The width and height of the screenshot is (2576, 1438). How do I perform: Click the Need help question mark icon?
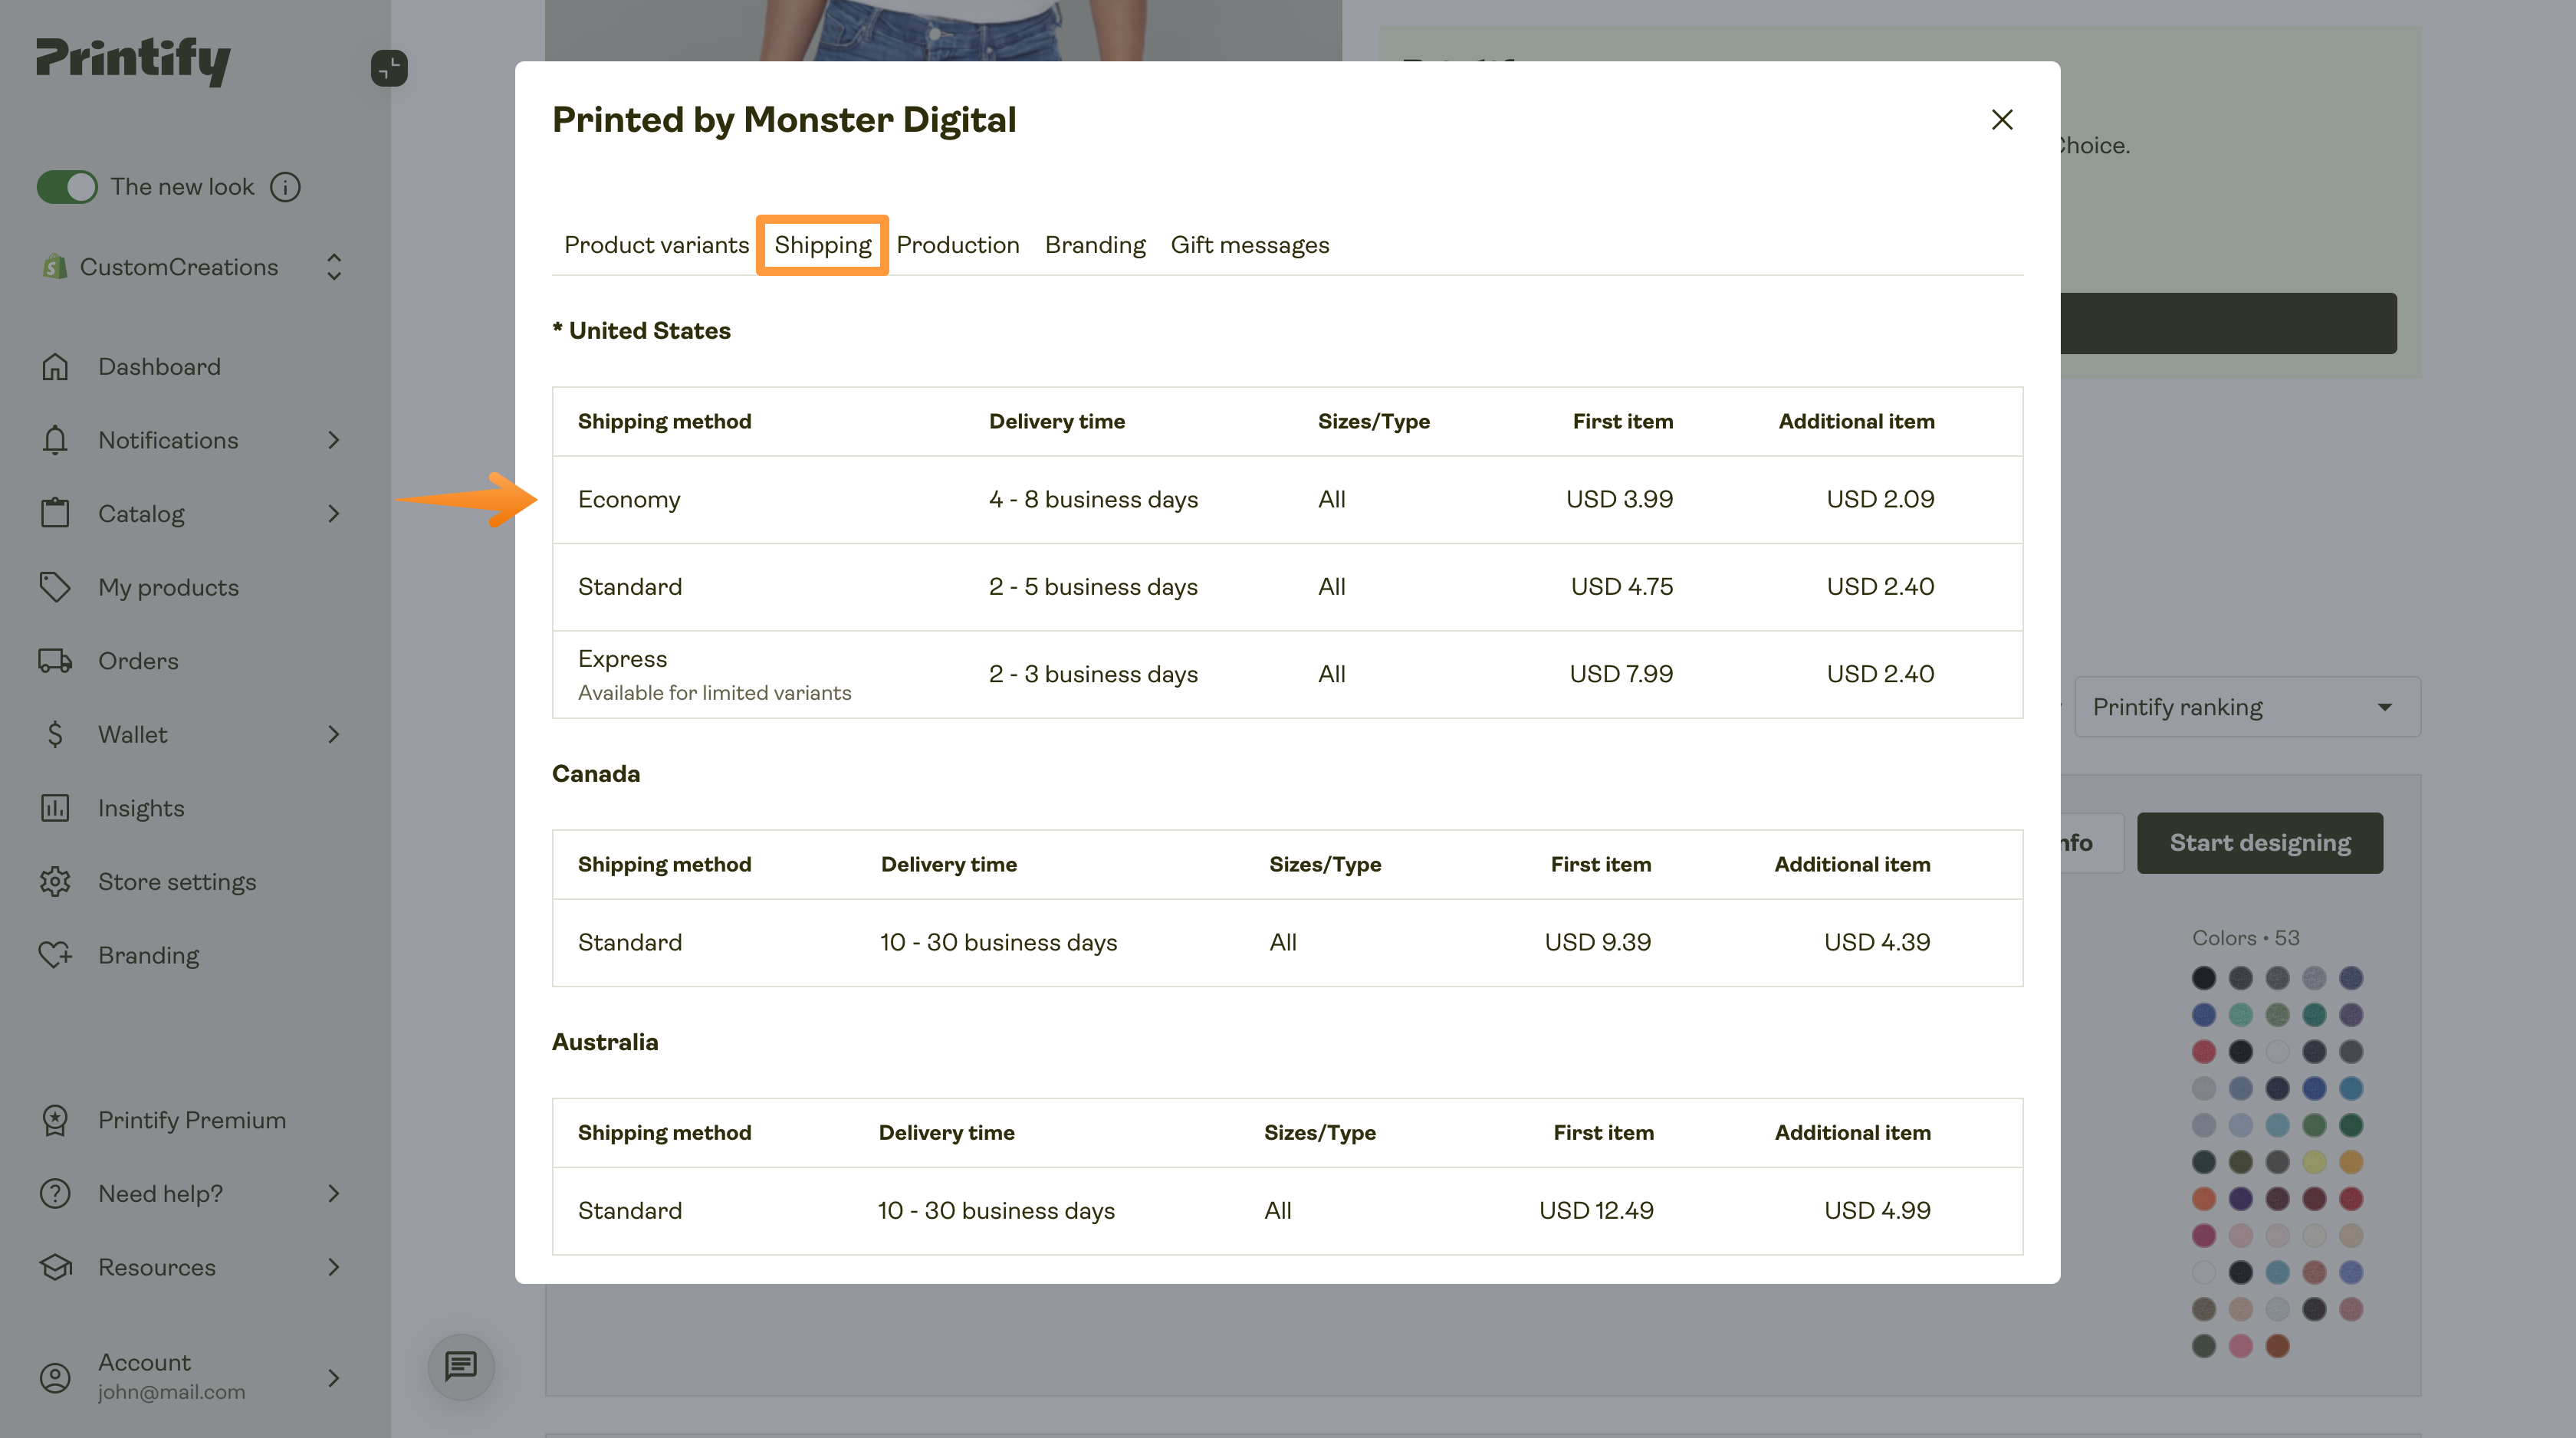click(55, 1194)
